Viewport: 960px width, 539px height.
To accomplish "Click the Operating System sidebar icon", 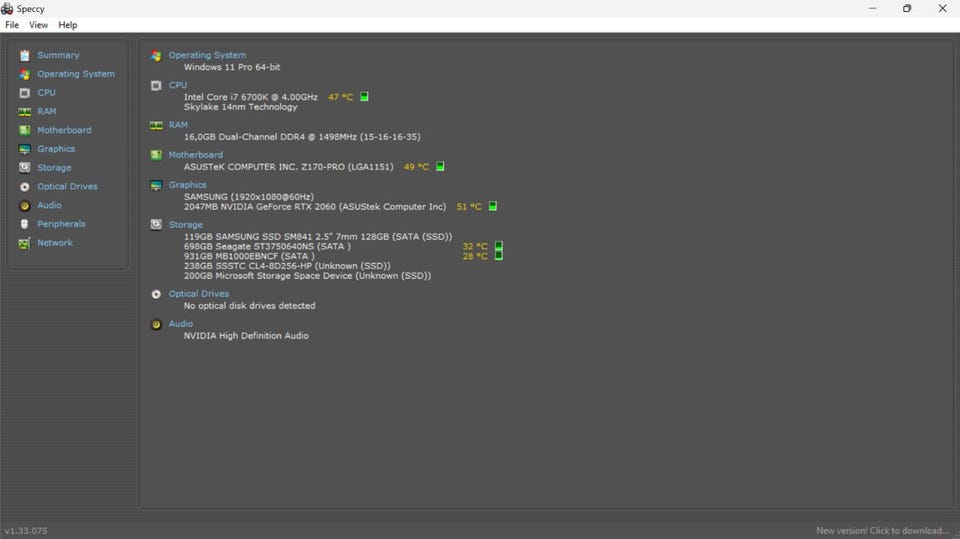I will (x=24, y=74).
